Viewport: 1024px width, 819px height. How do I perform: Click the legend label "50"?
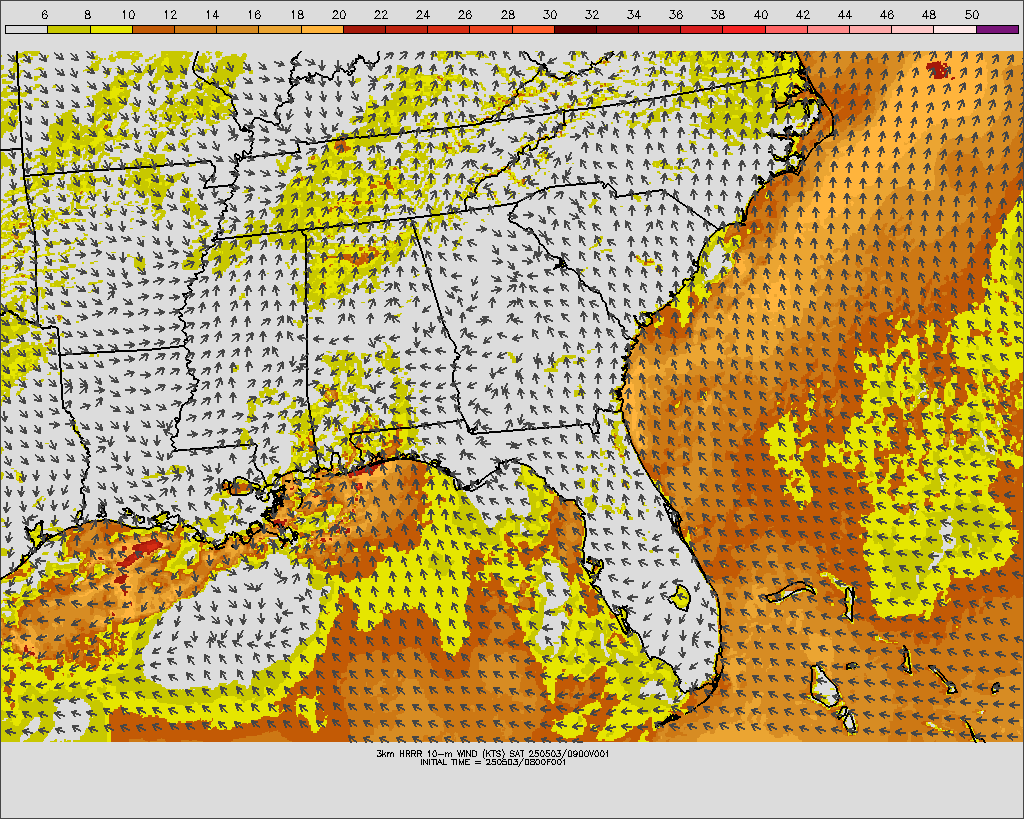(972, 14)
